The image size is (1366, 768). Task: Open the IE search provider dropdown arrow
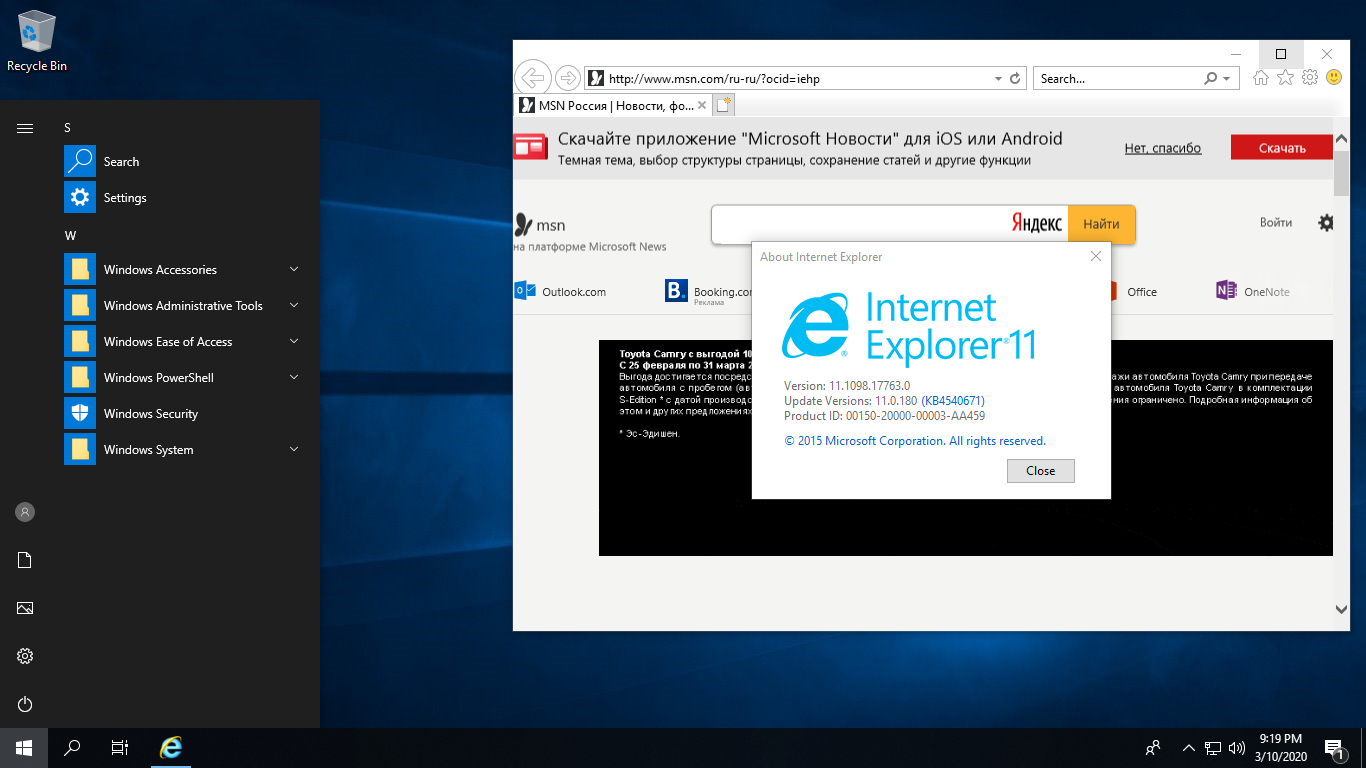[1226, 78]
